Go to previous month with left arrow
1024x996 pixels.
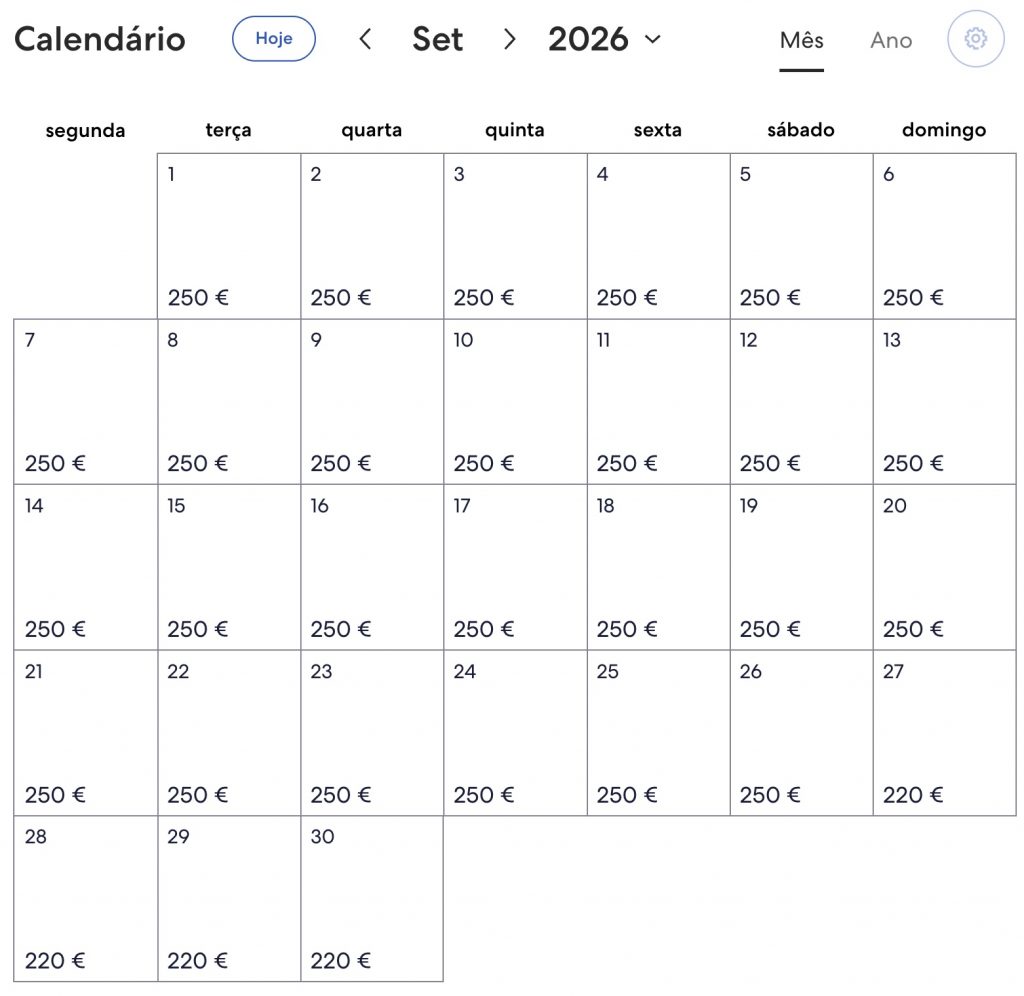point(366,39)
